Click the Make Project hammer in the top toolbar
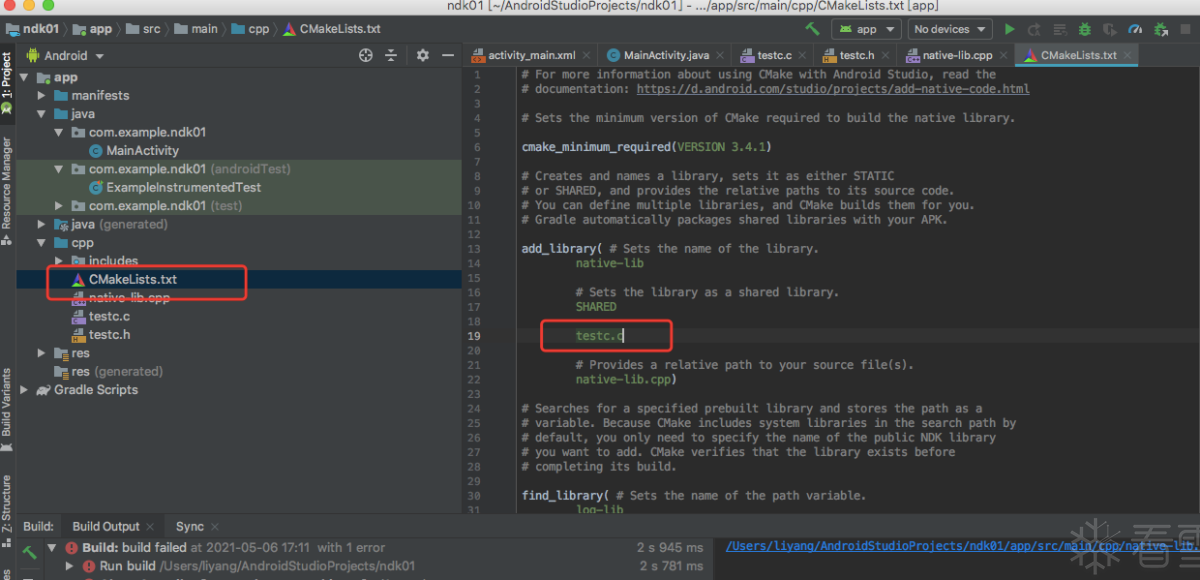This screenshot has width=1200, height=580. pos(812,29)
